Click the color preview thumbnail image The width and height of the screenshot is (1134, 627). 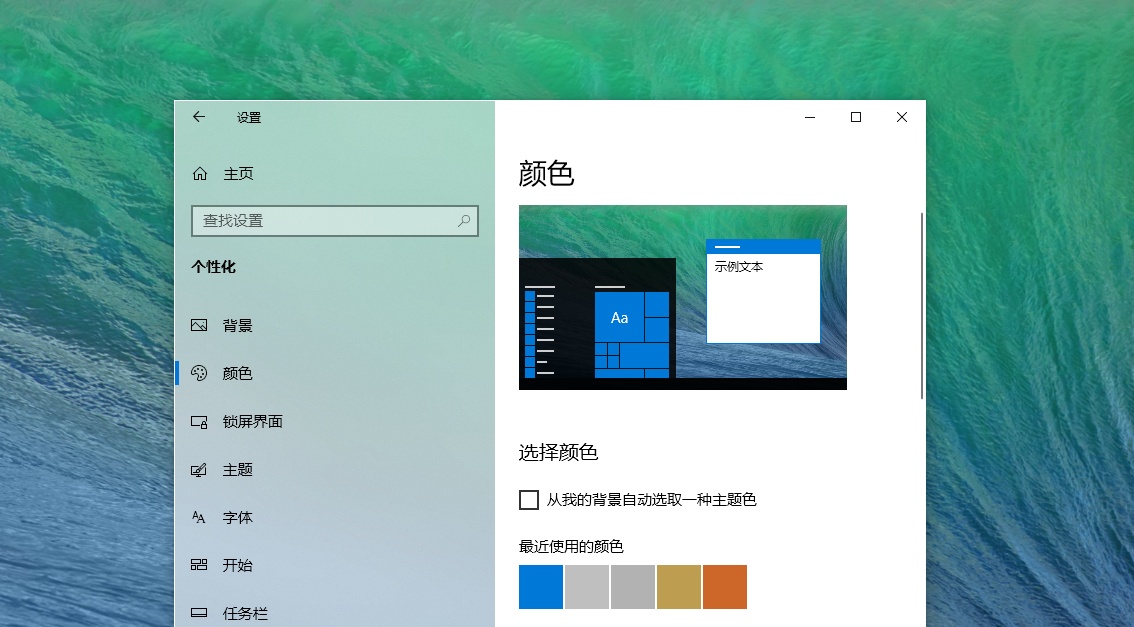[x=683, y=297]
